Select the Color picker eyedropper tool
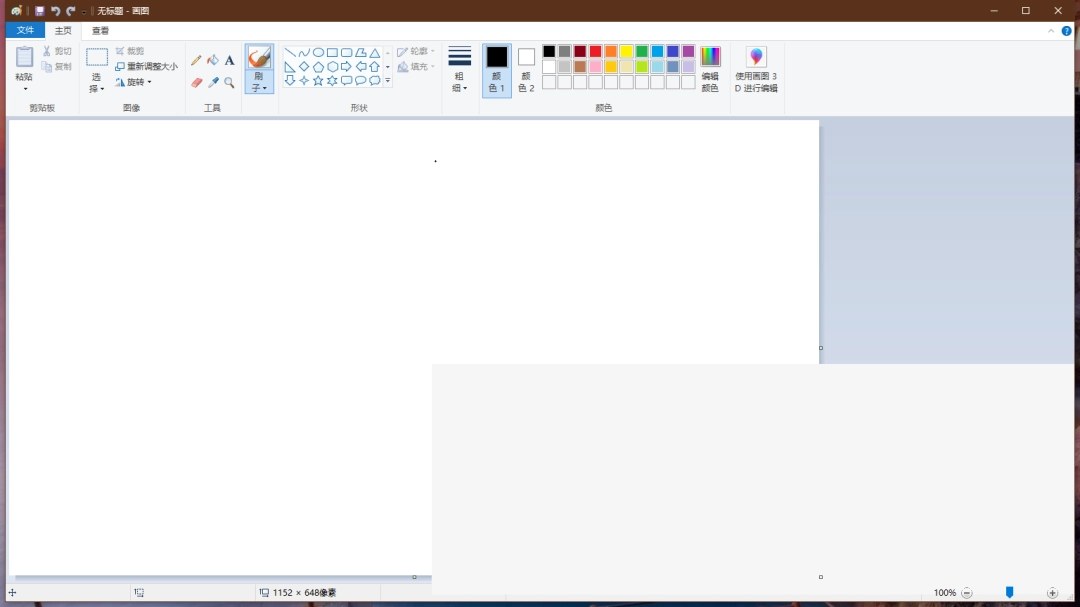The height and width of the screenshot is (607, 1080). [x=213, y=83]
